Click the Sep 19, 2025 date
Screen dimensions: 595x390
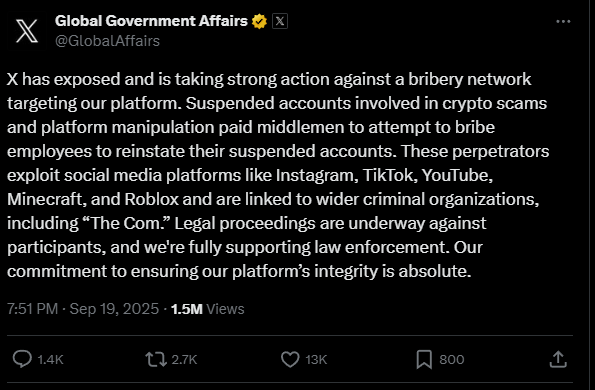[114, 309]
